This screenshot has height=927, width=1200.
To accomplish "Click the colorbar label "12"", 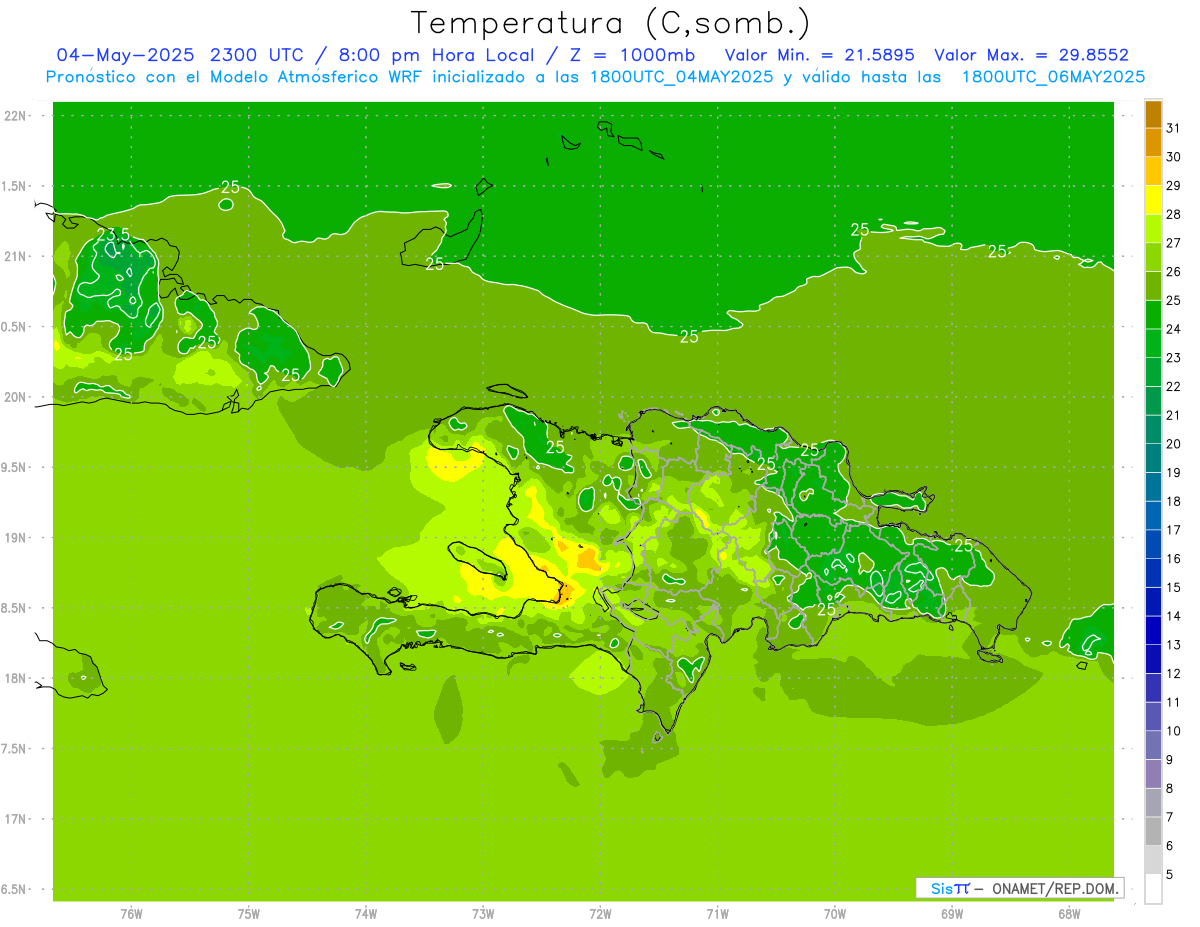I will pos(1173,674).
